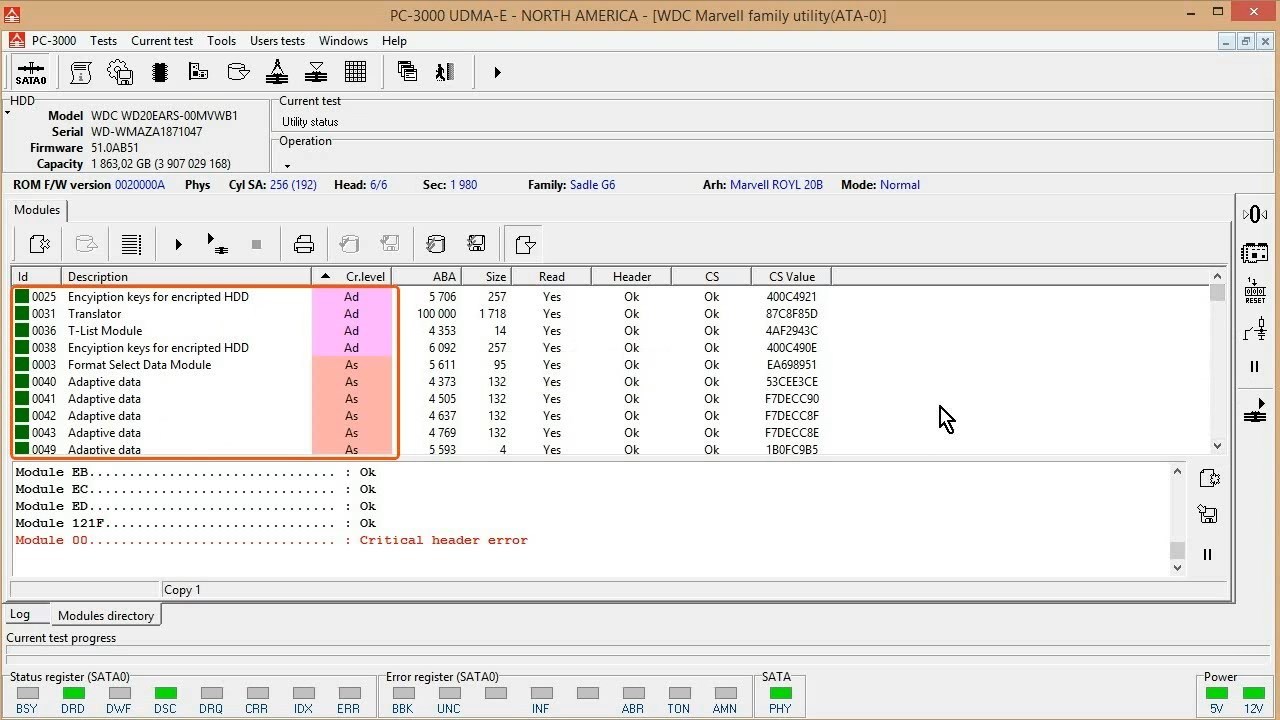The height and width of the screenshot is (720, 1280).
Task: Click the play arrow in Modules toolbar
Action: point(178,244)
